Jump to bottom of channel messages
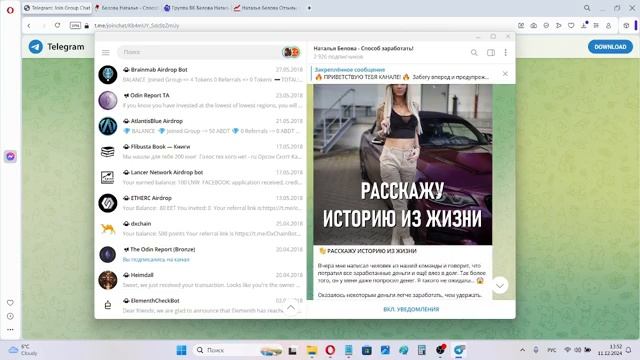Image resolution: width=640 pixels, height=360 pixels. (x=500, y=285)
